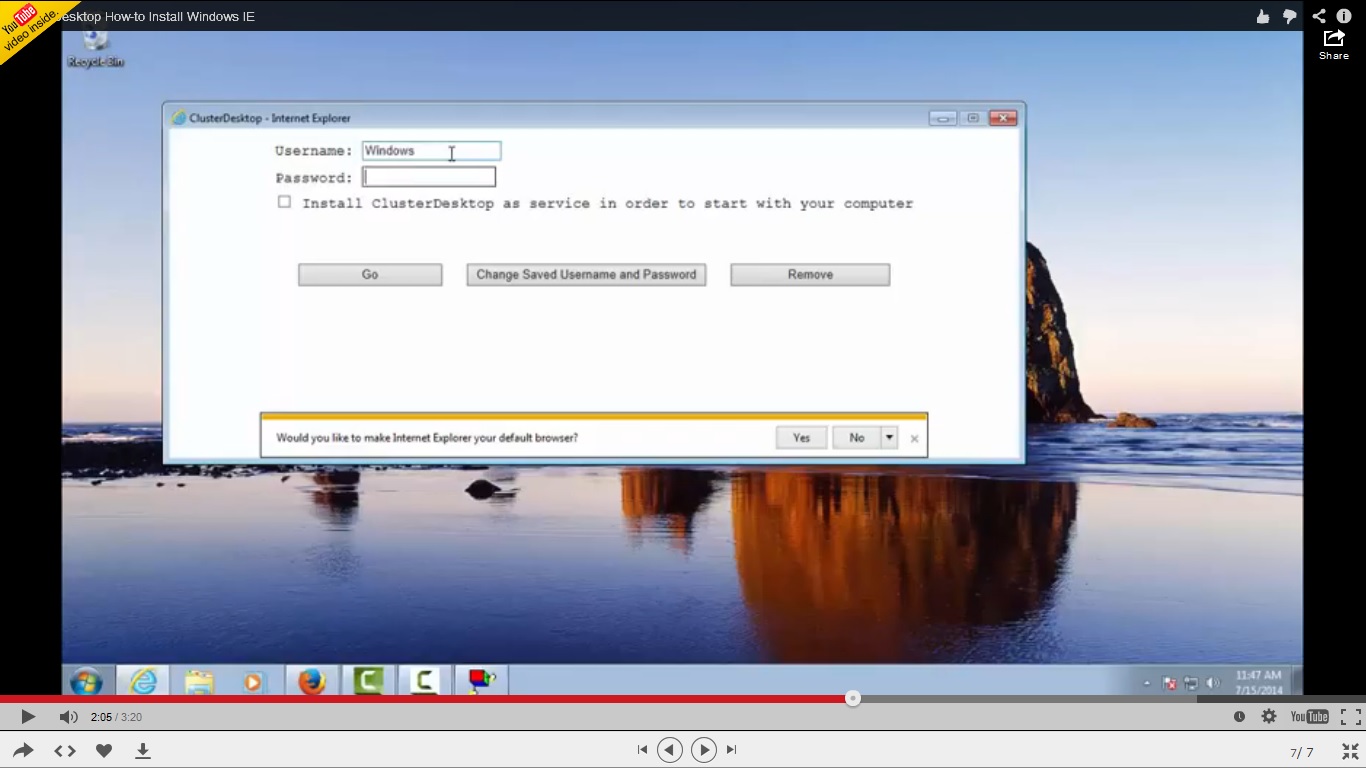Expand the dropdown arrow beside No

pyautogui.click(x=889, y=438)
